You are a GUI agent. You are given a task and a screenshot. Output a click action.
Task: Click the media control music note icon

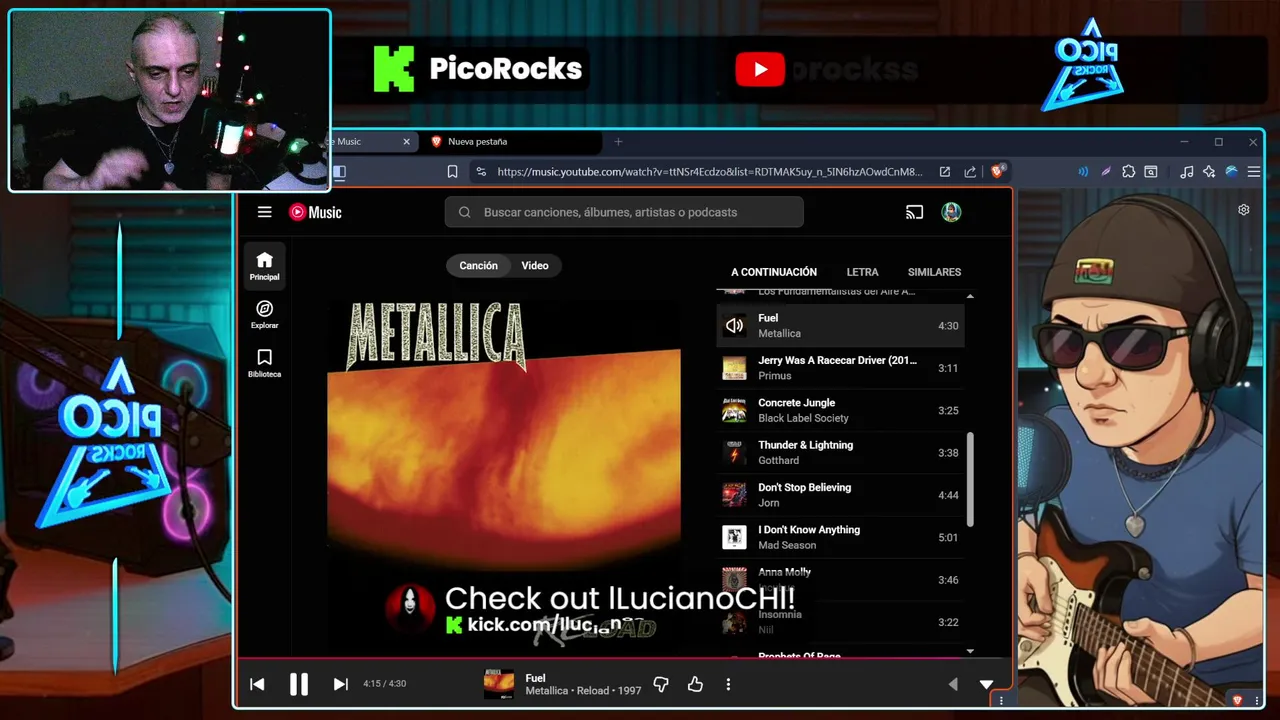[1187, 172]
